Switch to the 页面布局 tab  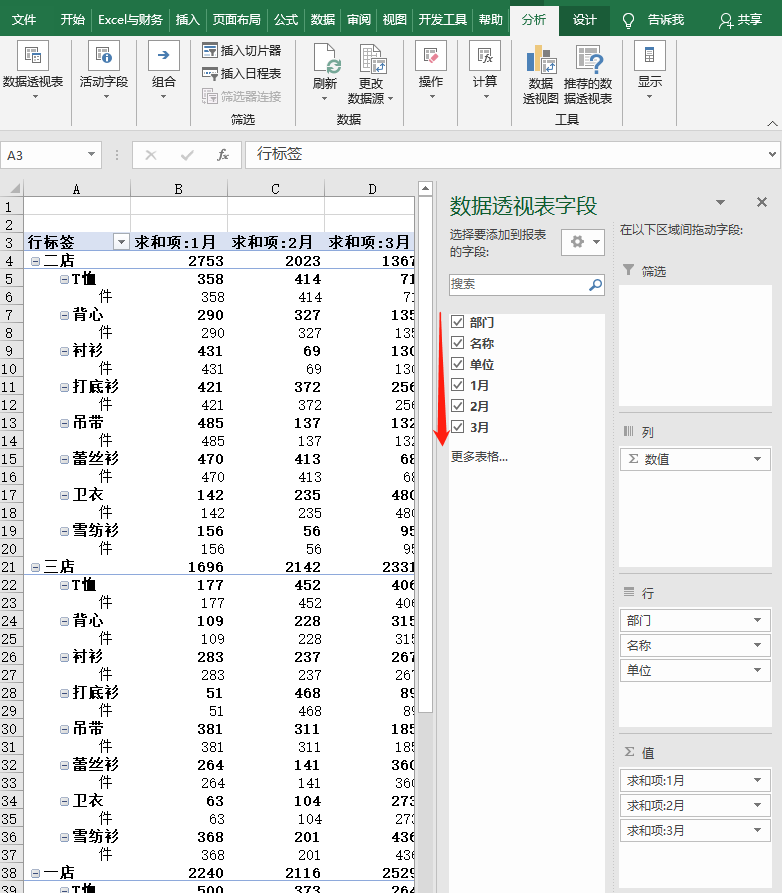(x=236, y=20)
